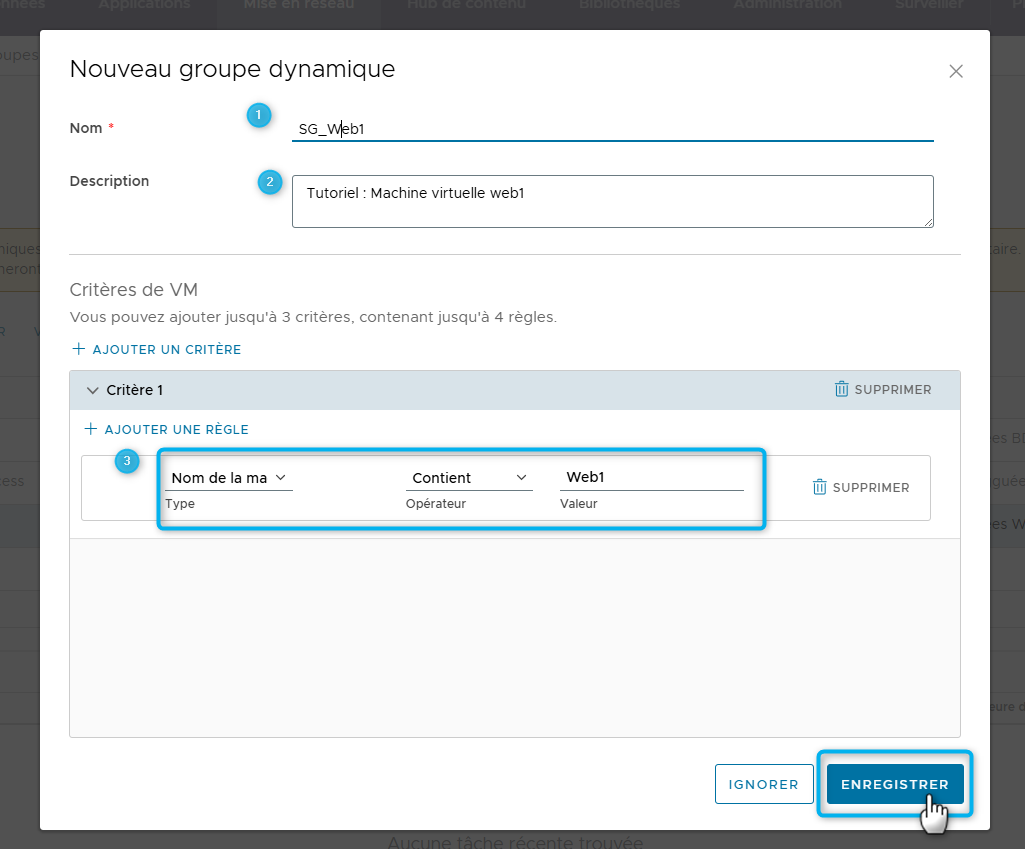Click plus icon for Ajouter un critère
The width and height of the screenshot is (1025, 849).
pyautogui.click(x=78, y=349)
